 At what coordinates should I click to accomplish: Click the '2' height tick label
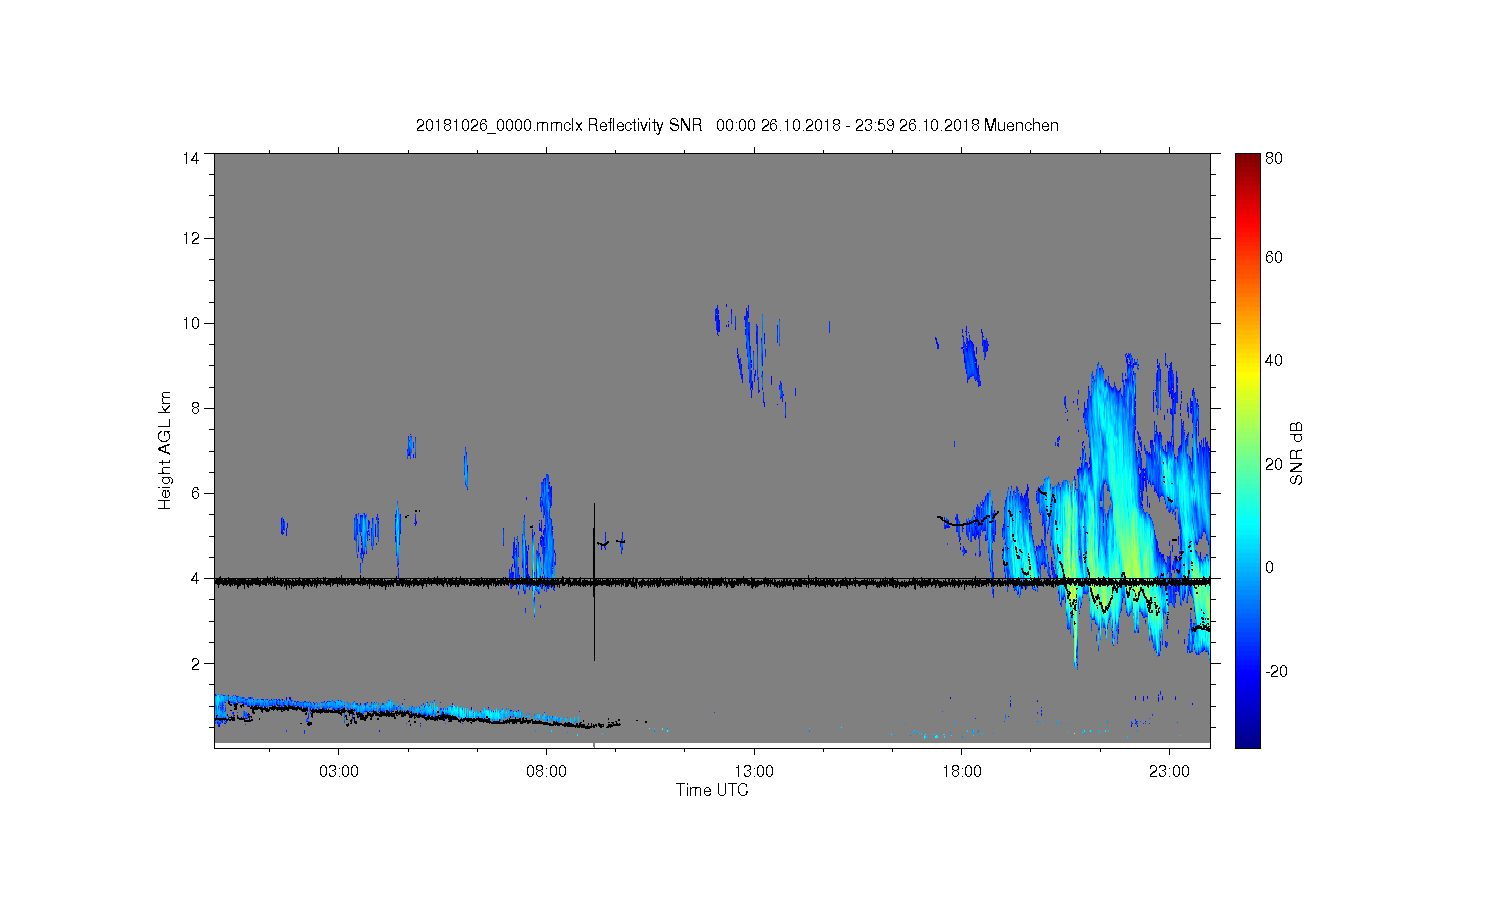coord(194,663)
